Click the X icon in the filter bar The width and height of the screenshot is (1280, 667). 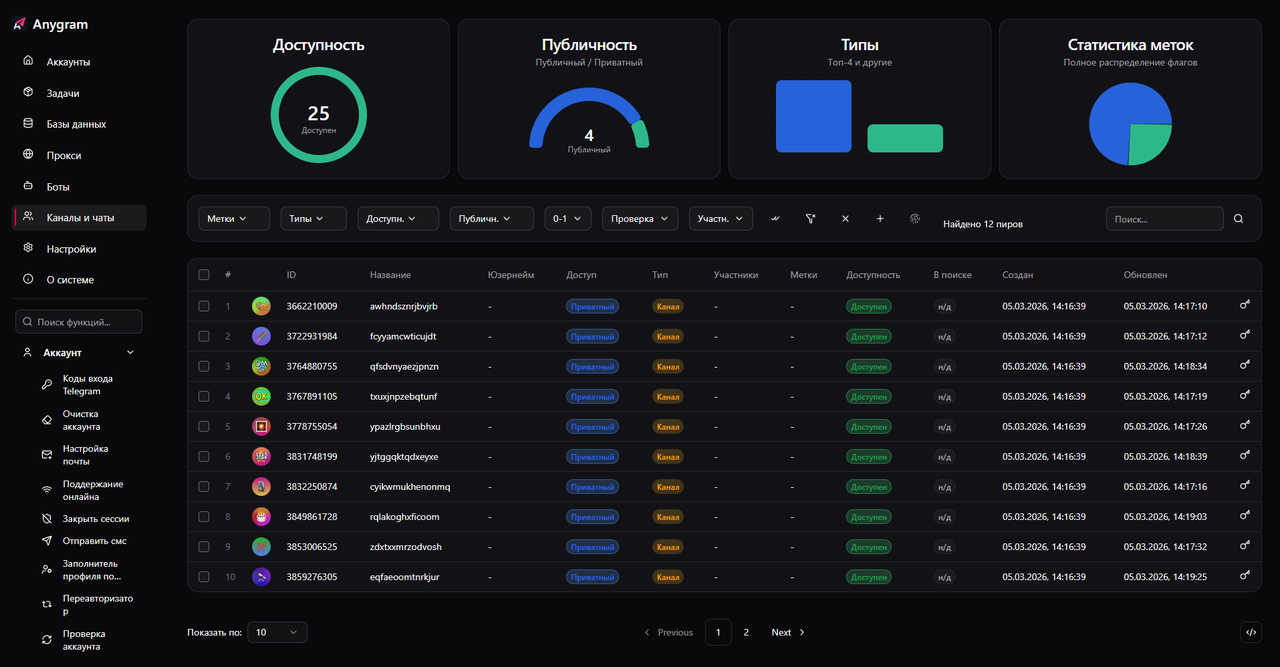pos(845,219)
